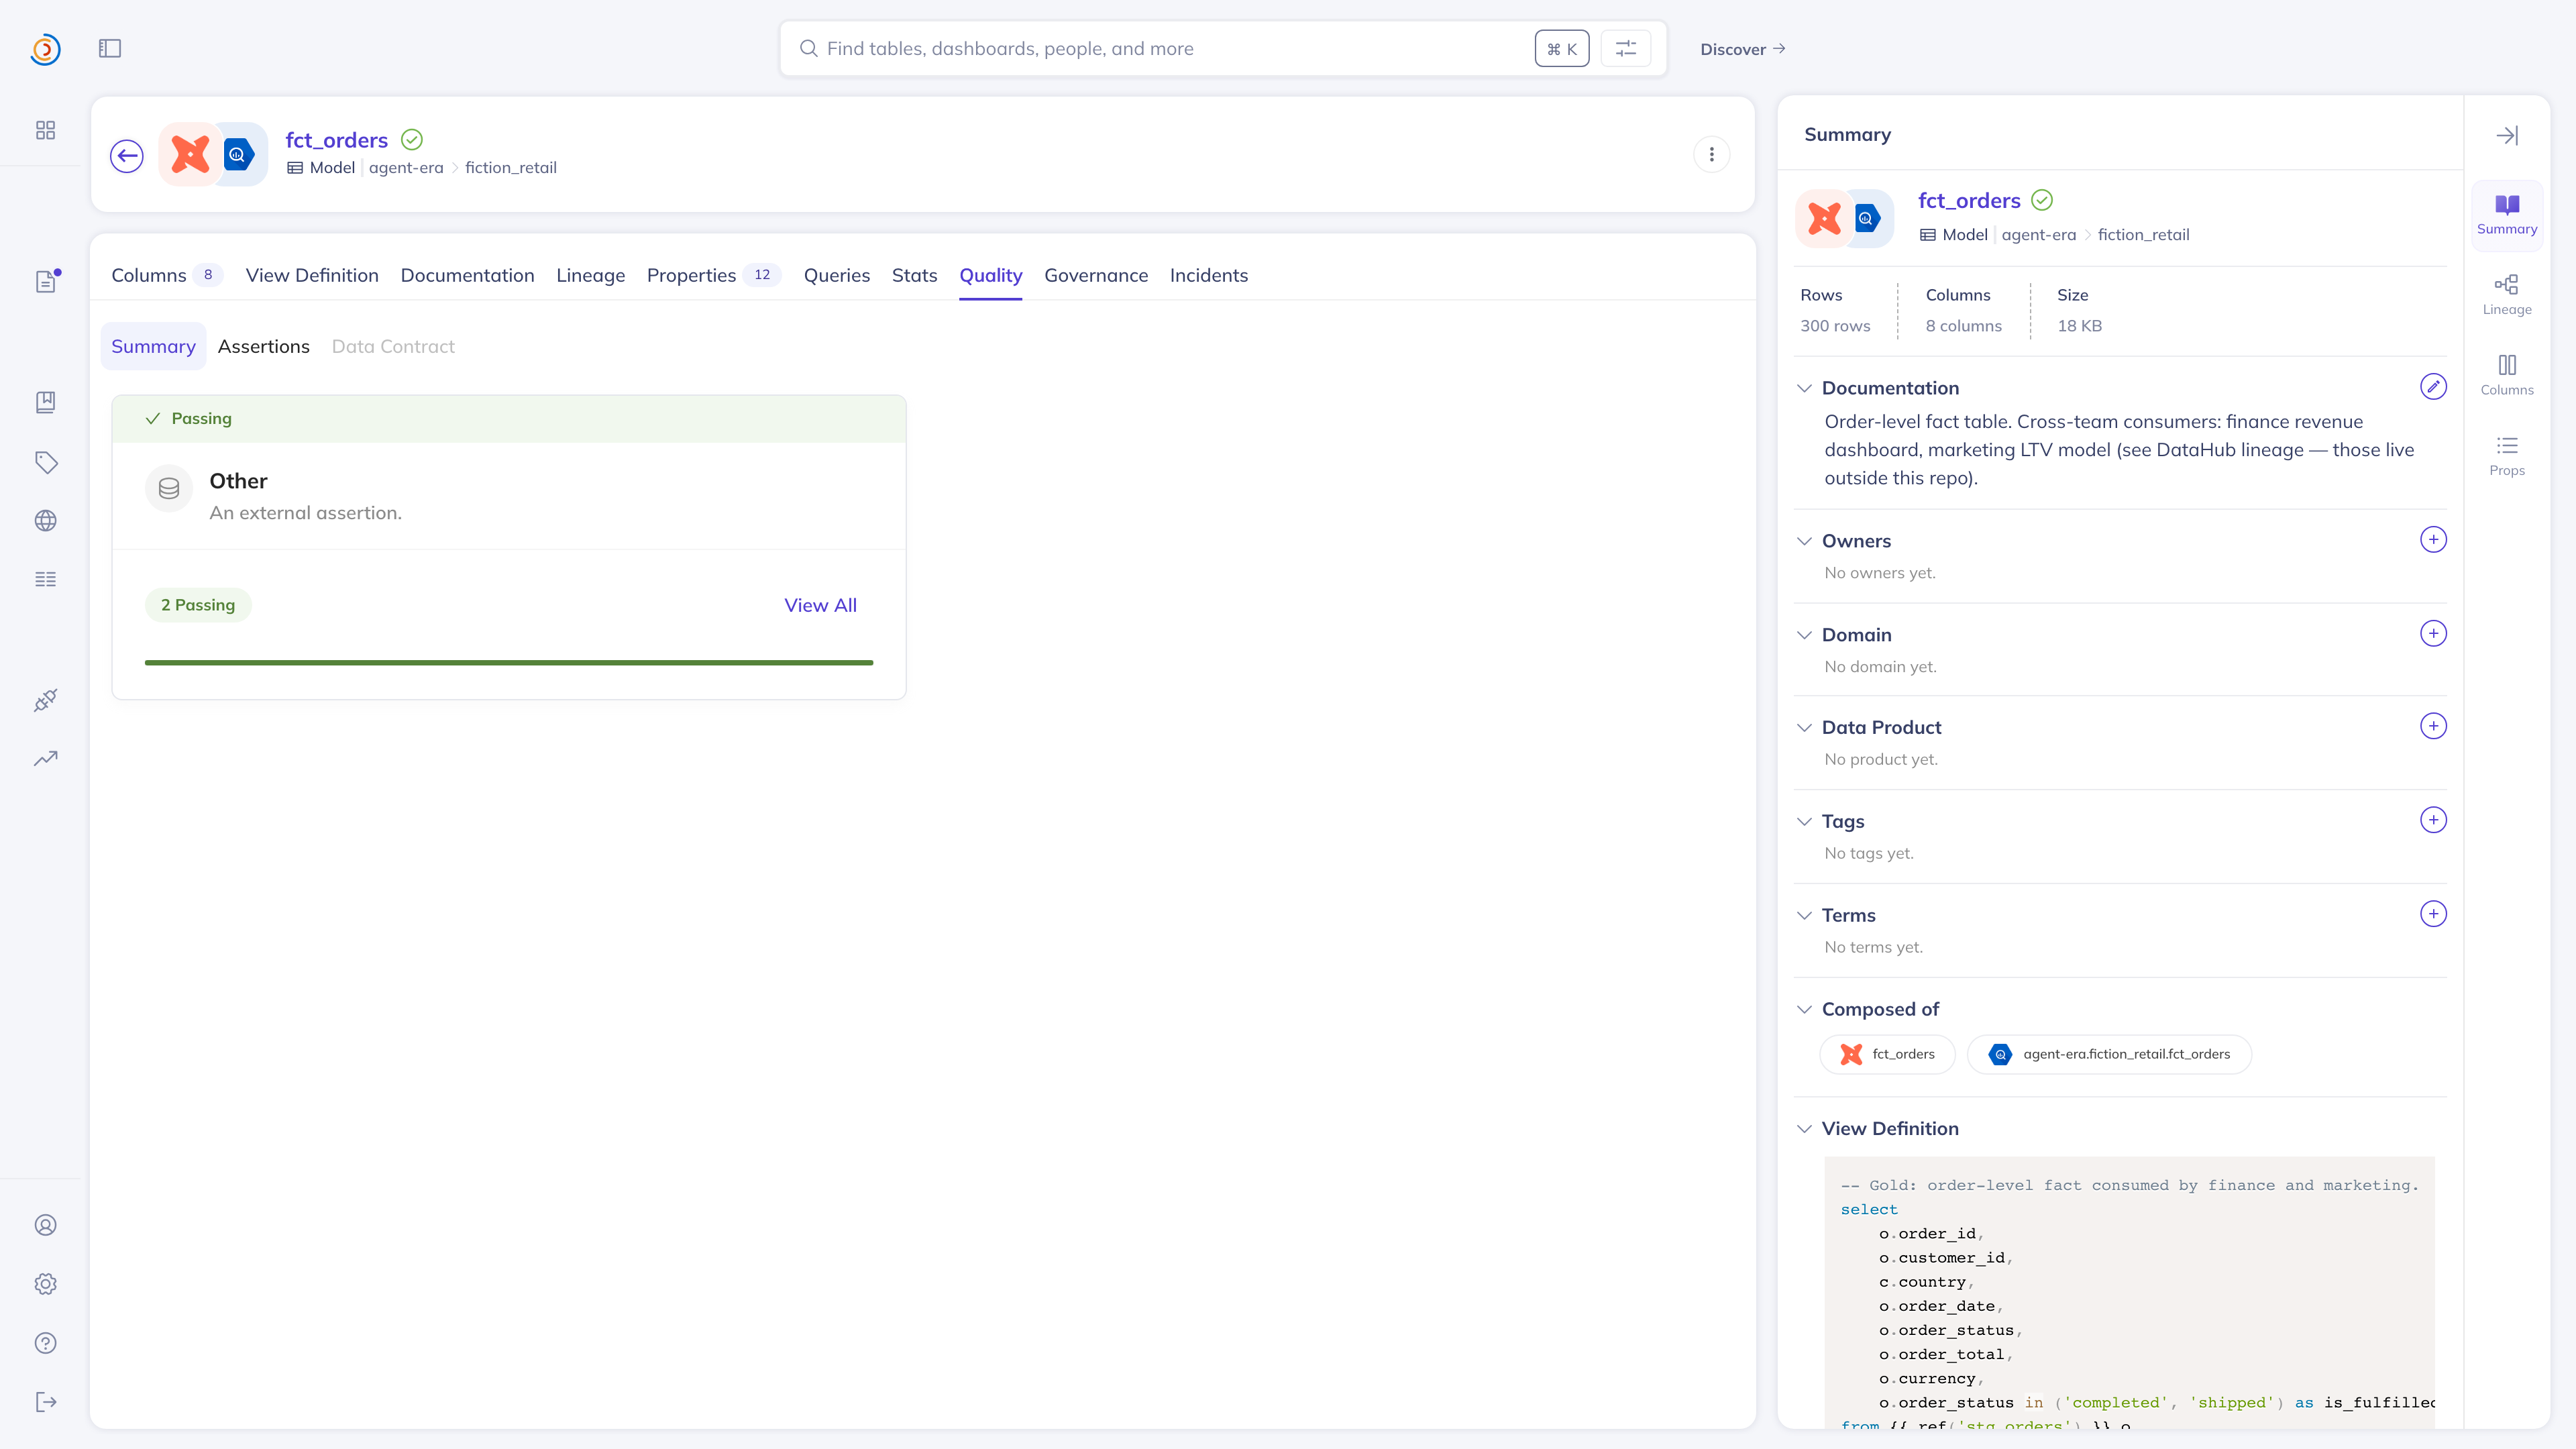Viewport: 2576px width, 1449px height.
Task: Collapse the Documentation section
Action: point(1804,388)
